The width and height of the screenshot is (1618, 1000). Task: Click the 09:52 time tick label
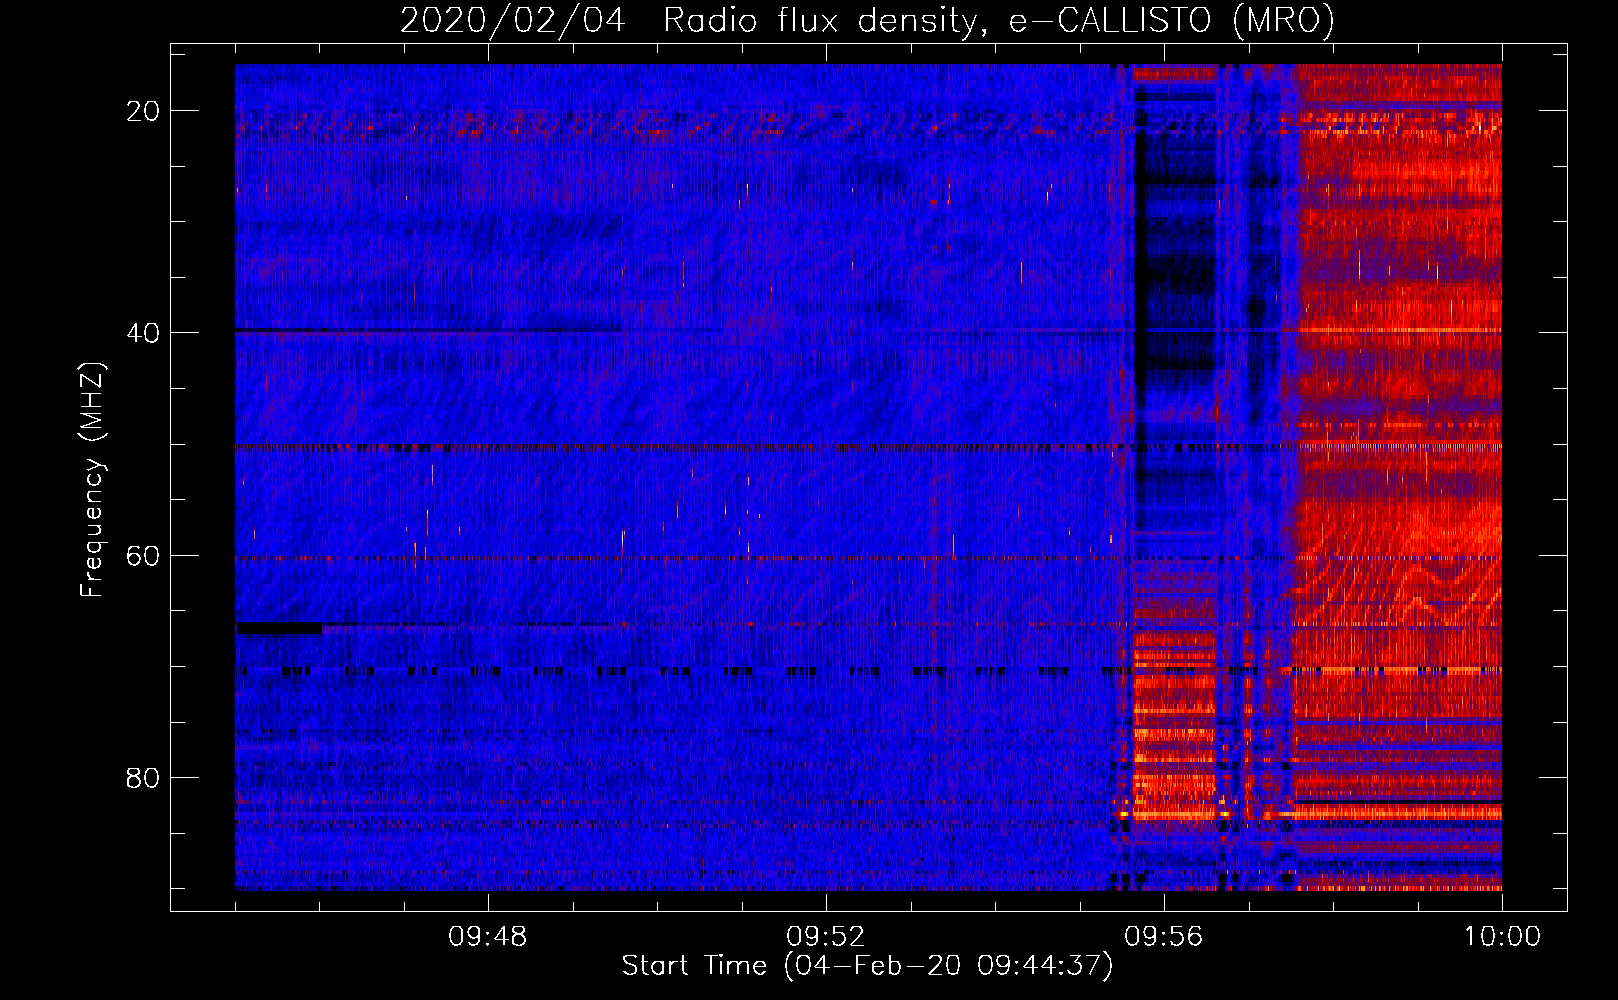(826, 937)
